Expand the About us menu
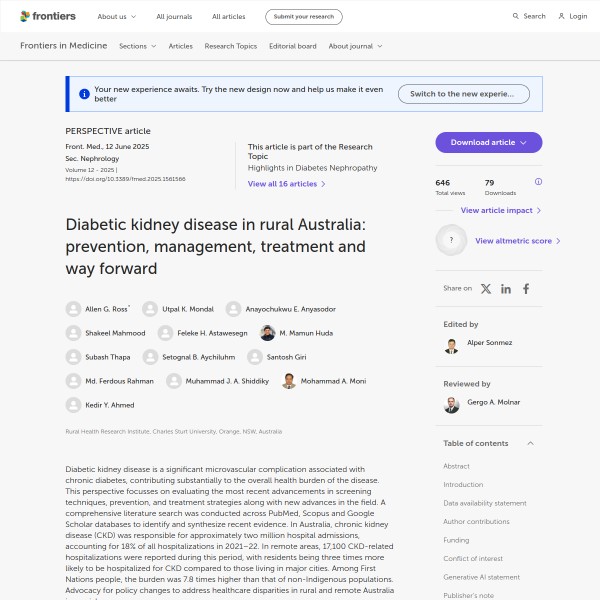This screenshot has height=600, width=600. [x=117, y=16]
